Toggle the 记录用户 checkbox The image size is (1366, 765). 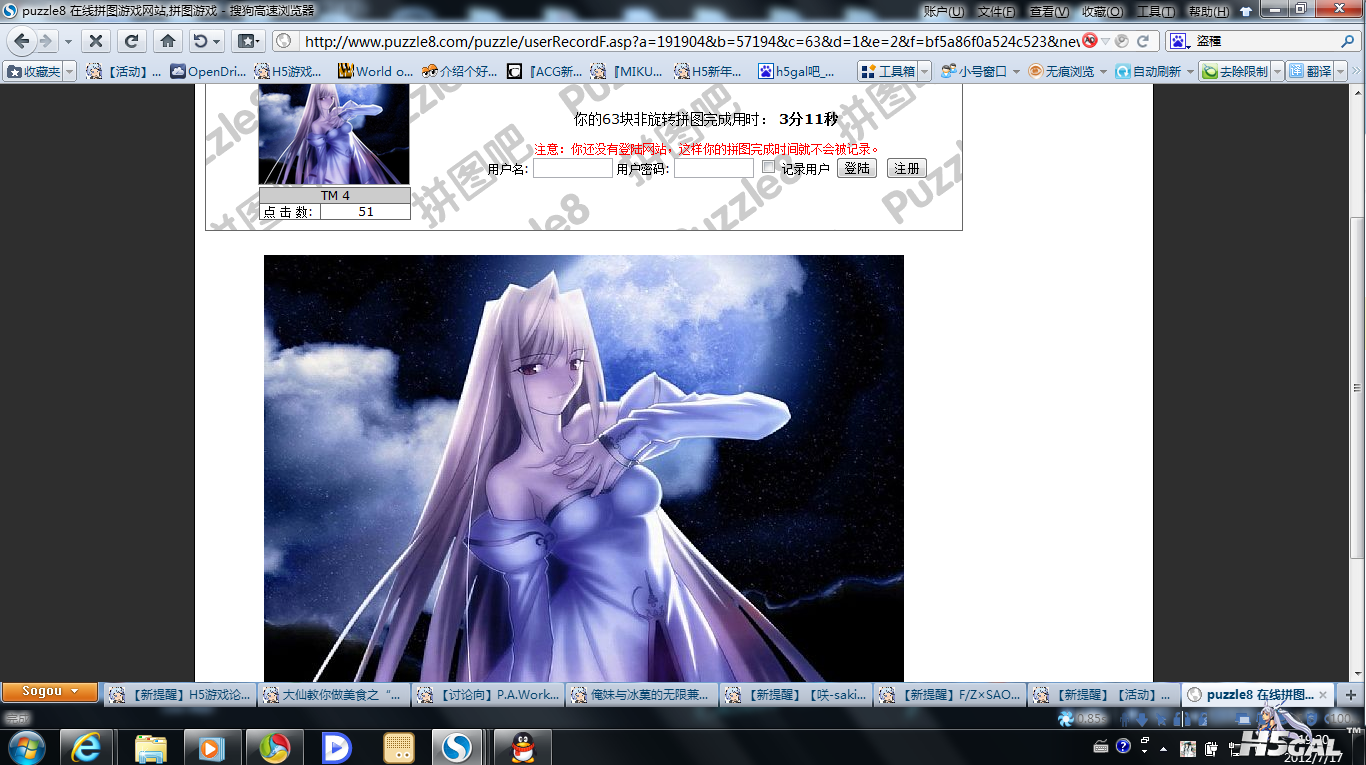(768, 167)
